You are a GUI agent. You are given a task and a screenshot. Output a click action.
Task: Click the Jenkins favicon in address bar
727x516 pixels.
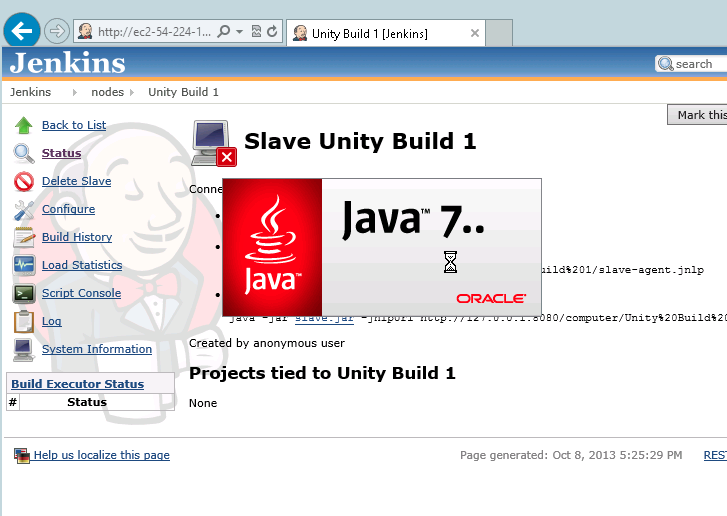(85, 32)
